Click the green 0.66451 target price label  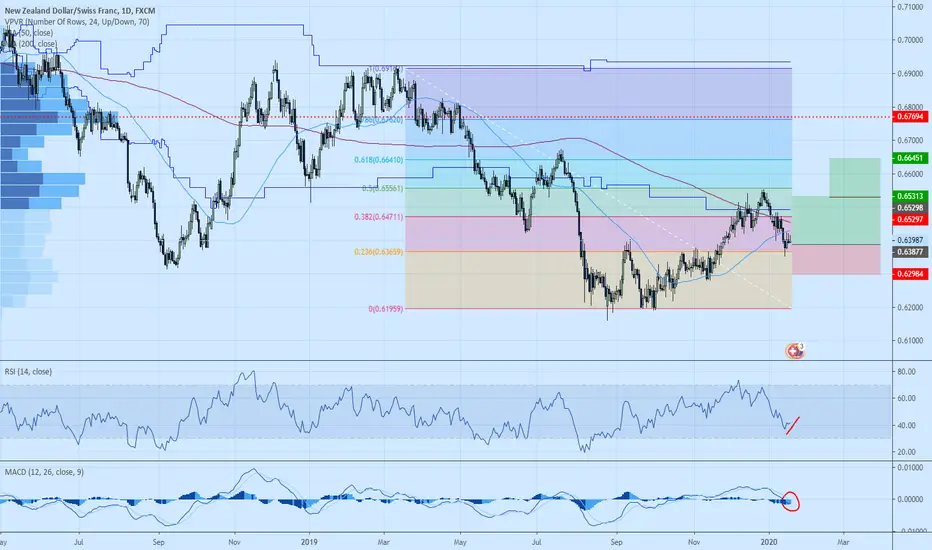(x=910, y=158)
